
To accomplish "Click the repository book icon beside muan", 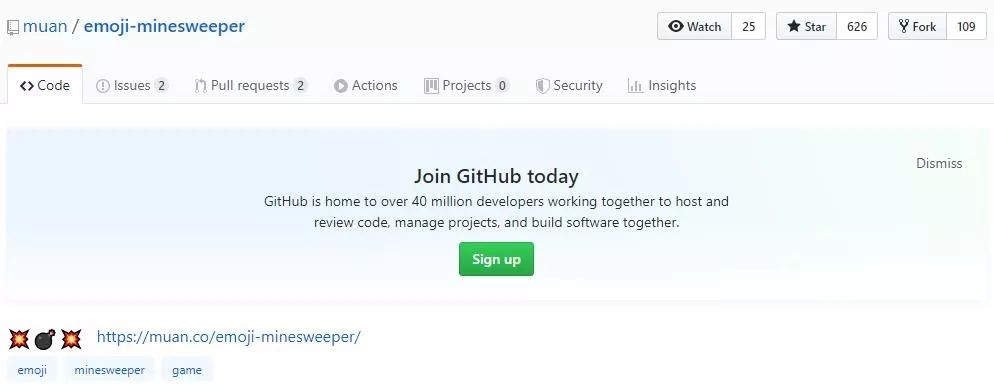I will [13, 27].
